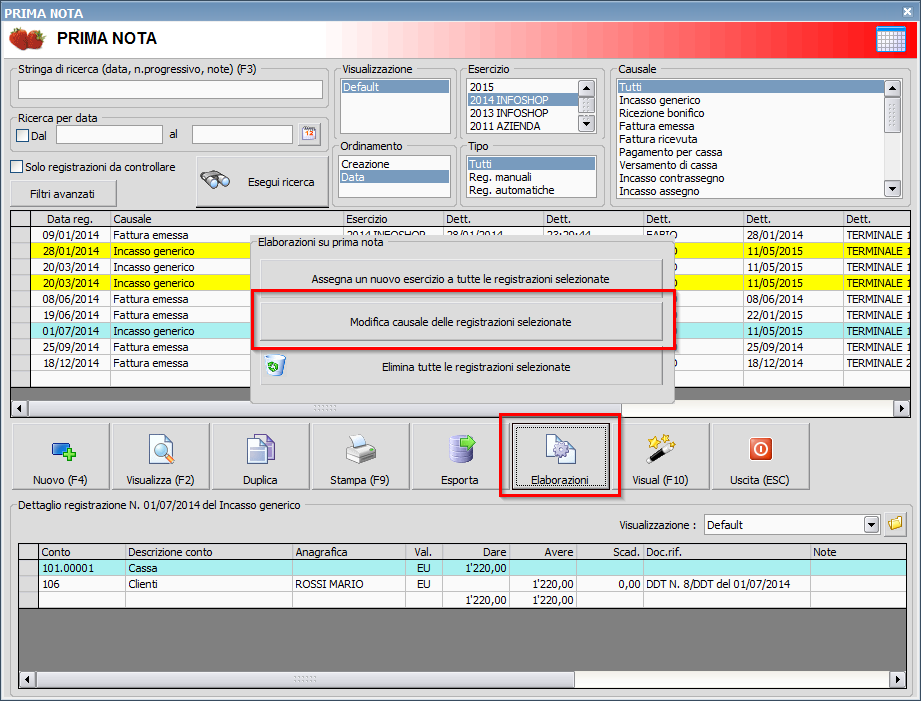The height and width of the screenshot is (701, 921).
Task: Click the ROSSI MARIO anagrafica cell
Action: [x=349, y=584]
